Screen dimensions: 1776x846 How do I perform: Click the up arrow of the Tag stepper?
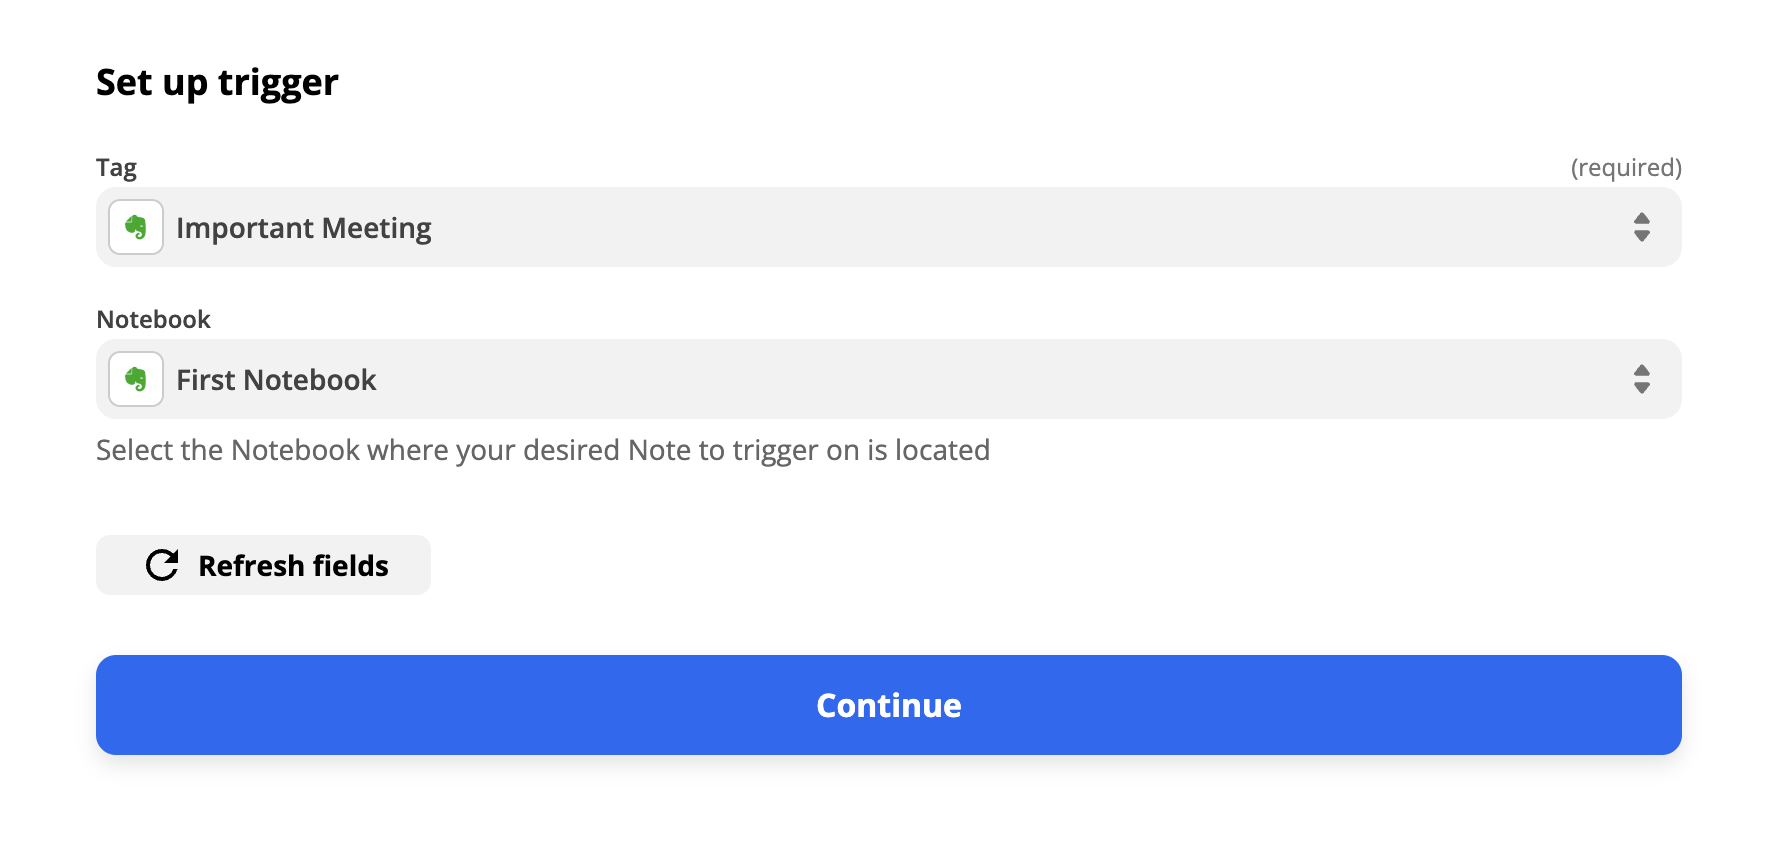pos(1641,218)
